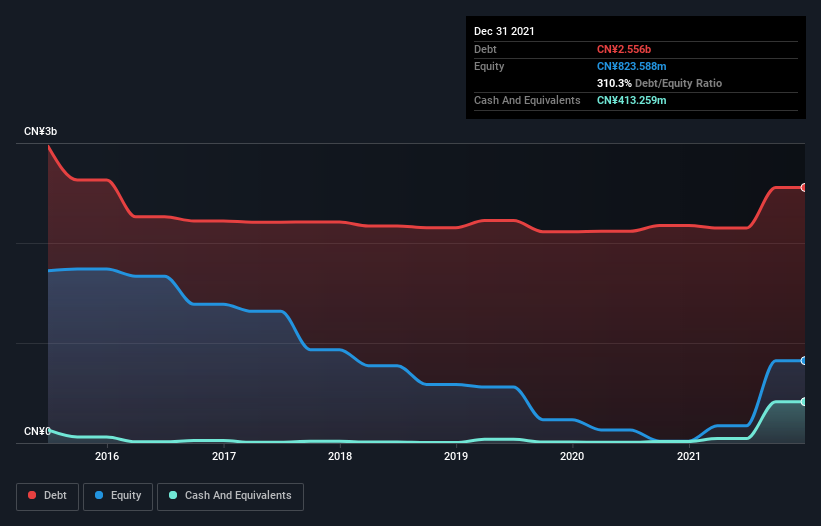The width and height of the screenshot is (821, 526).
Task: Click the Cash data point at Dec 2021
Action: 804,401
